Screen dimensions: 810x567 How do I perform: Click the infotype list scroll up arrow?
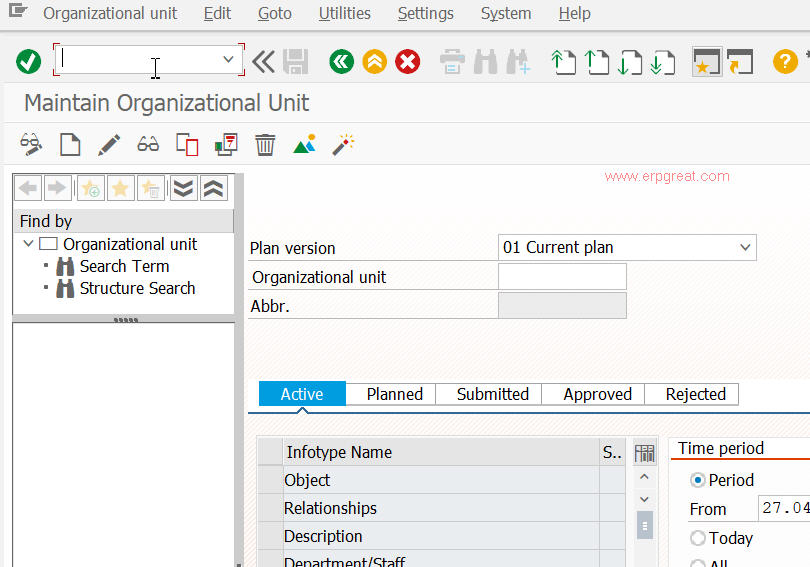click(x=644, y=477)
